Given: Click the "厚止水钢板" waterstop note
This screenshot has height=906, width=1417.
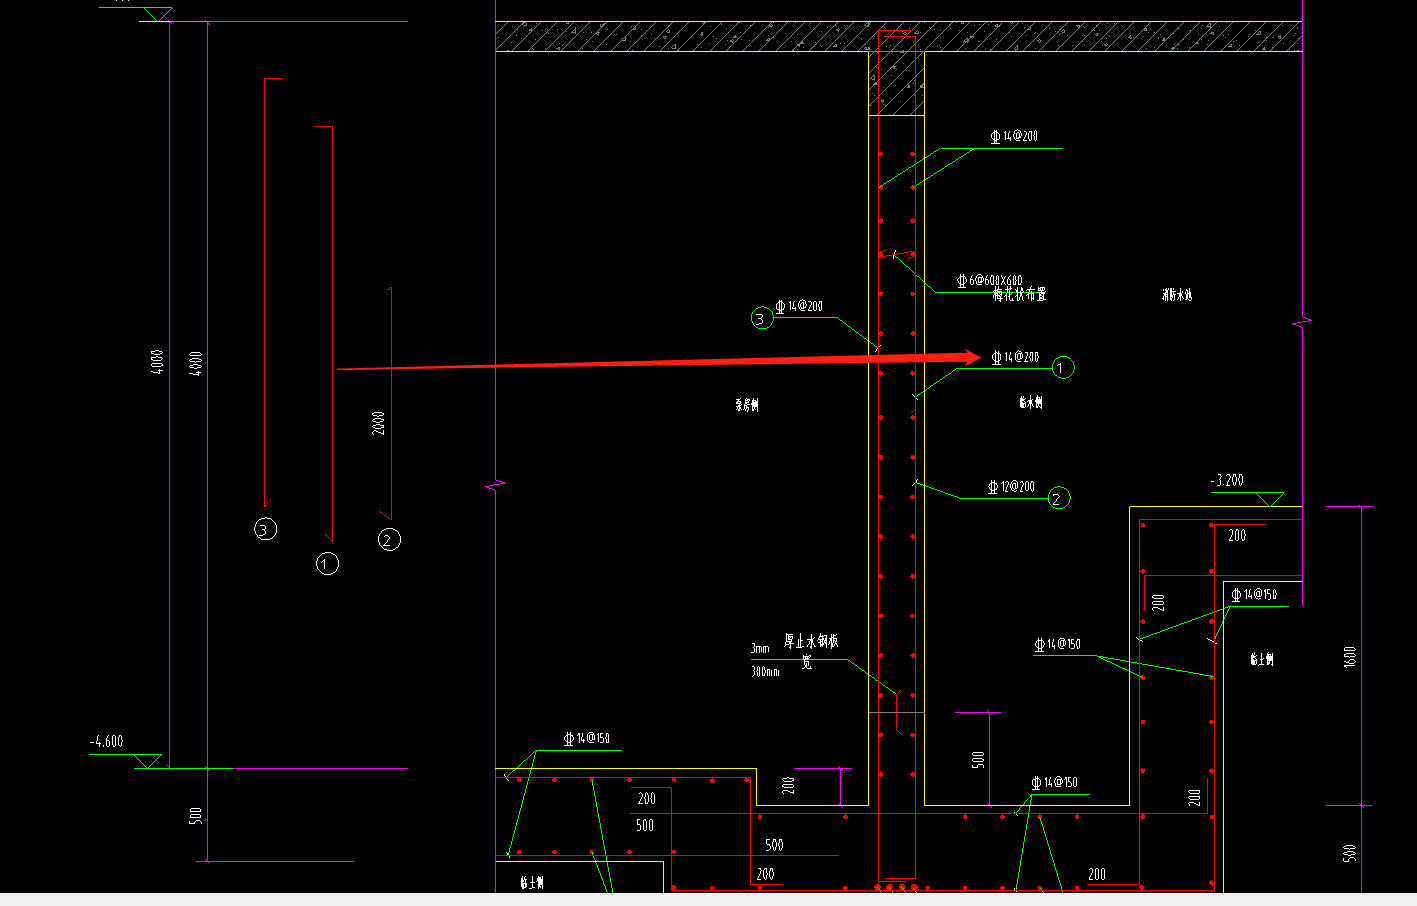Looking at the screenshot, I should [811, 641].
